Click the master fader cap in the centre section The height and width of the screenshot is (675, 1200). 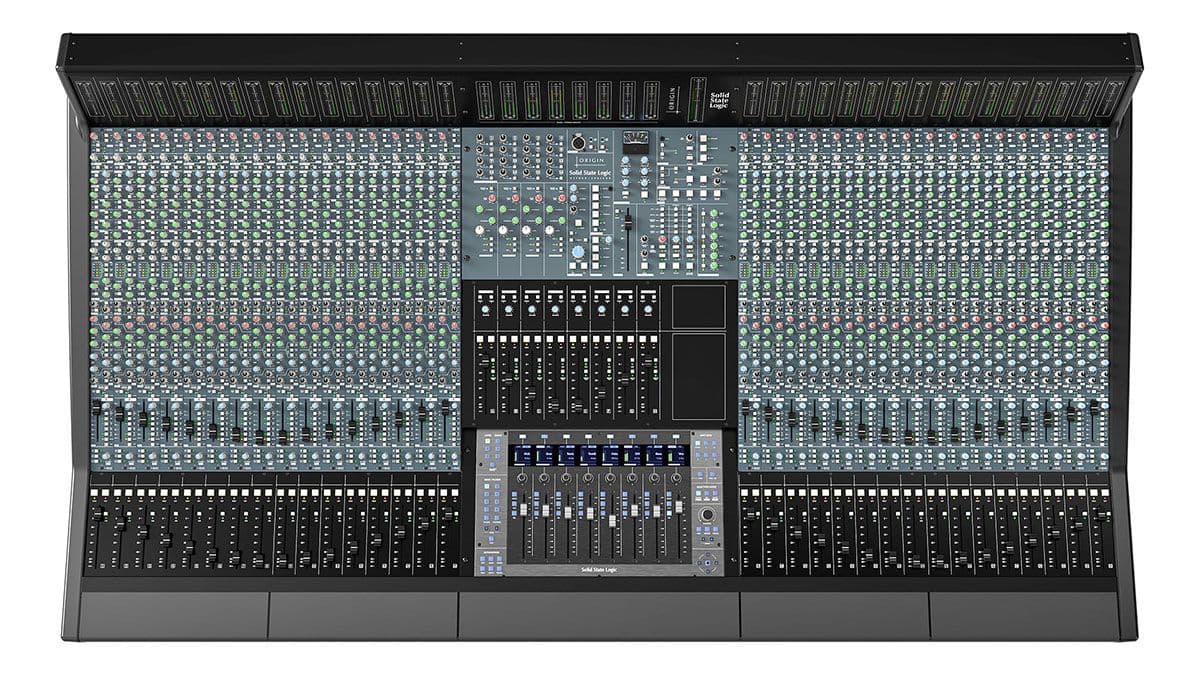627,221
